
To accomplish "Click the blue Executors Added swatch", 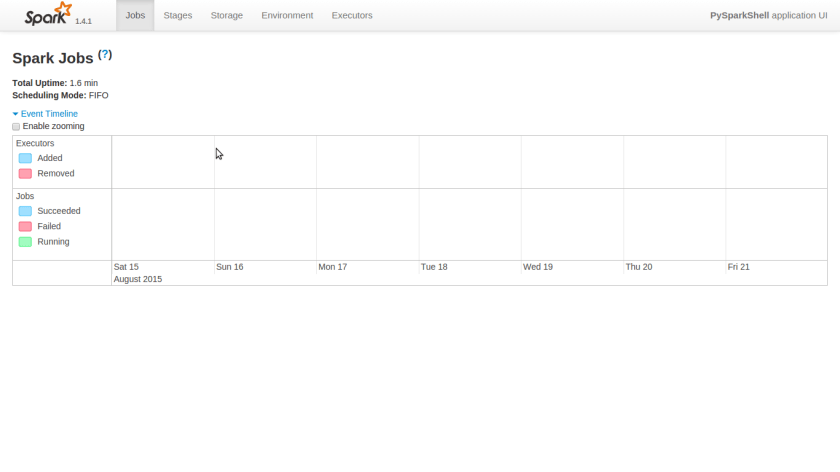I will (x=25, y=158).
